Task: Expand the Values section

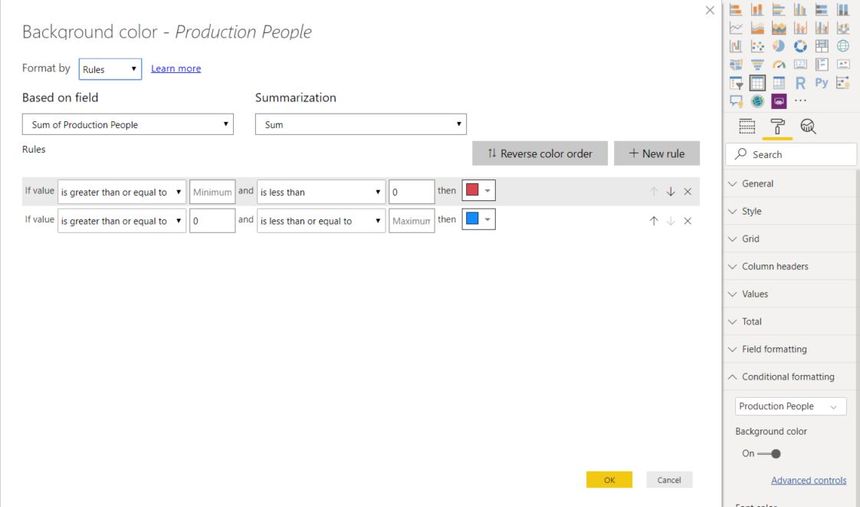Action: pyautogui.click(x=790, y=294)
